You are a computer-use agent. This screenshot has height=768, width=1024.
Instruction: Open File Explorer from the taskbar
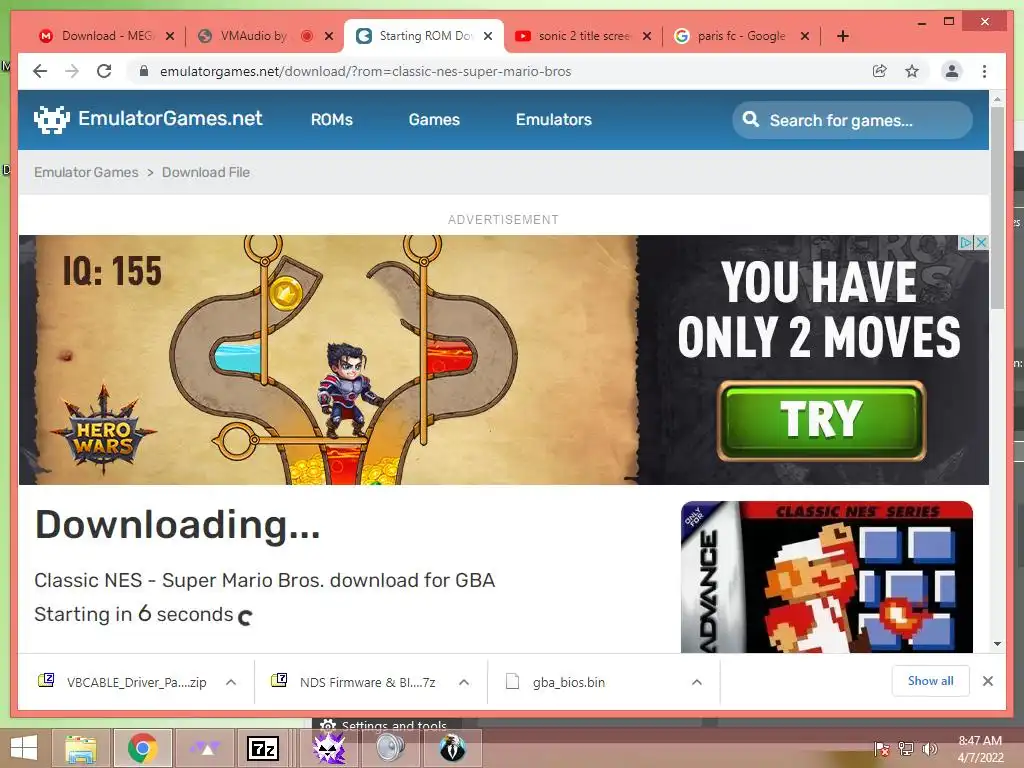point(81,748)
